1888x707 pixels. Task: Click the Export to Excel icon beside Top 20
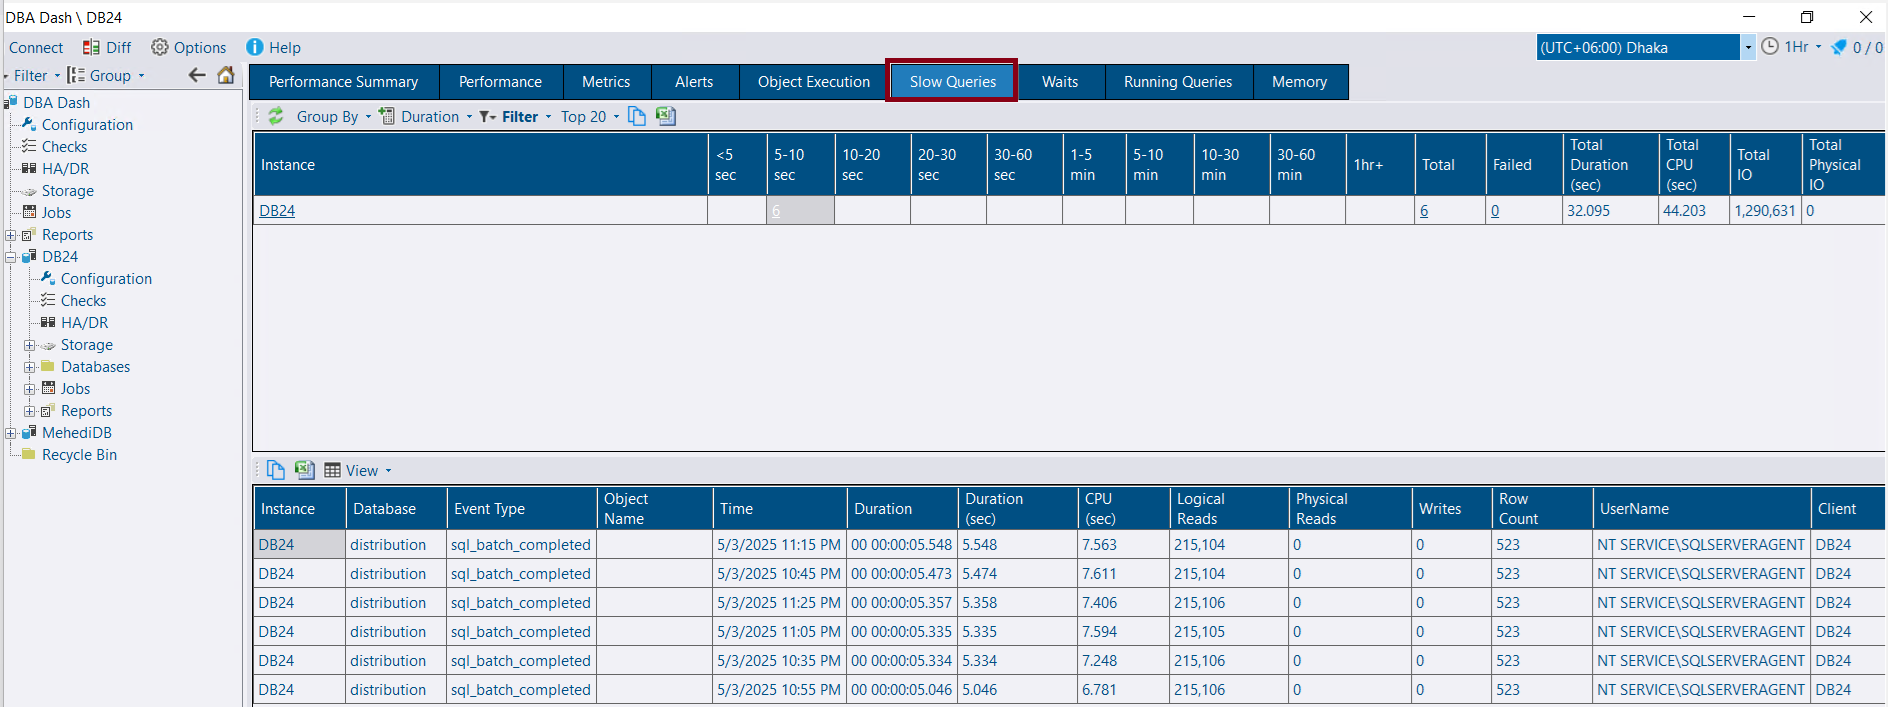tap(665, 117)
